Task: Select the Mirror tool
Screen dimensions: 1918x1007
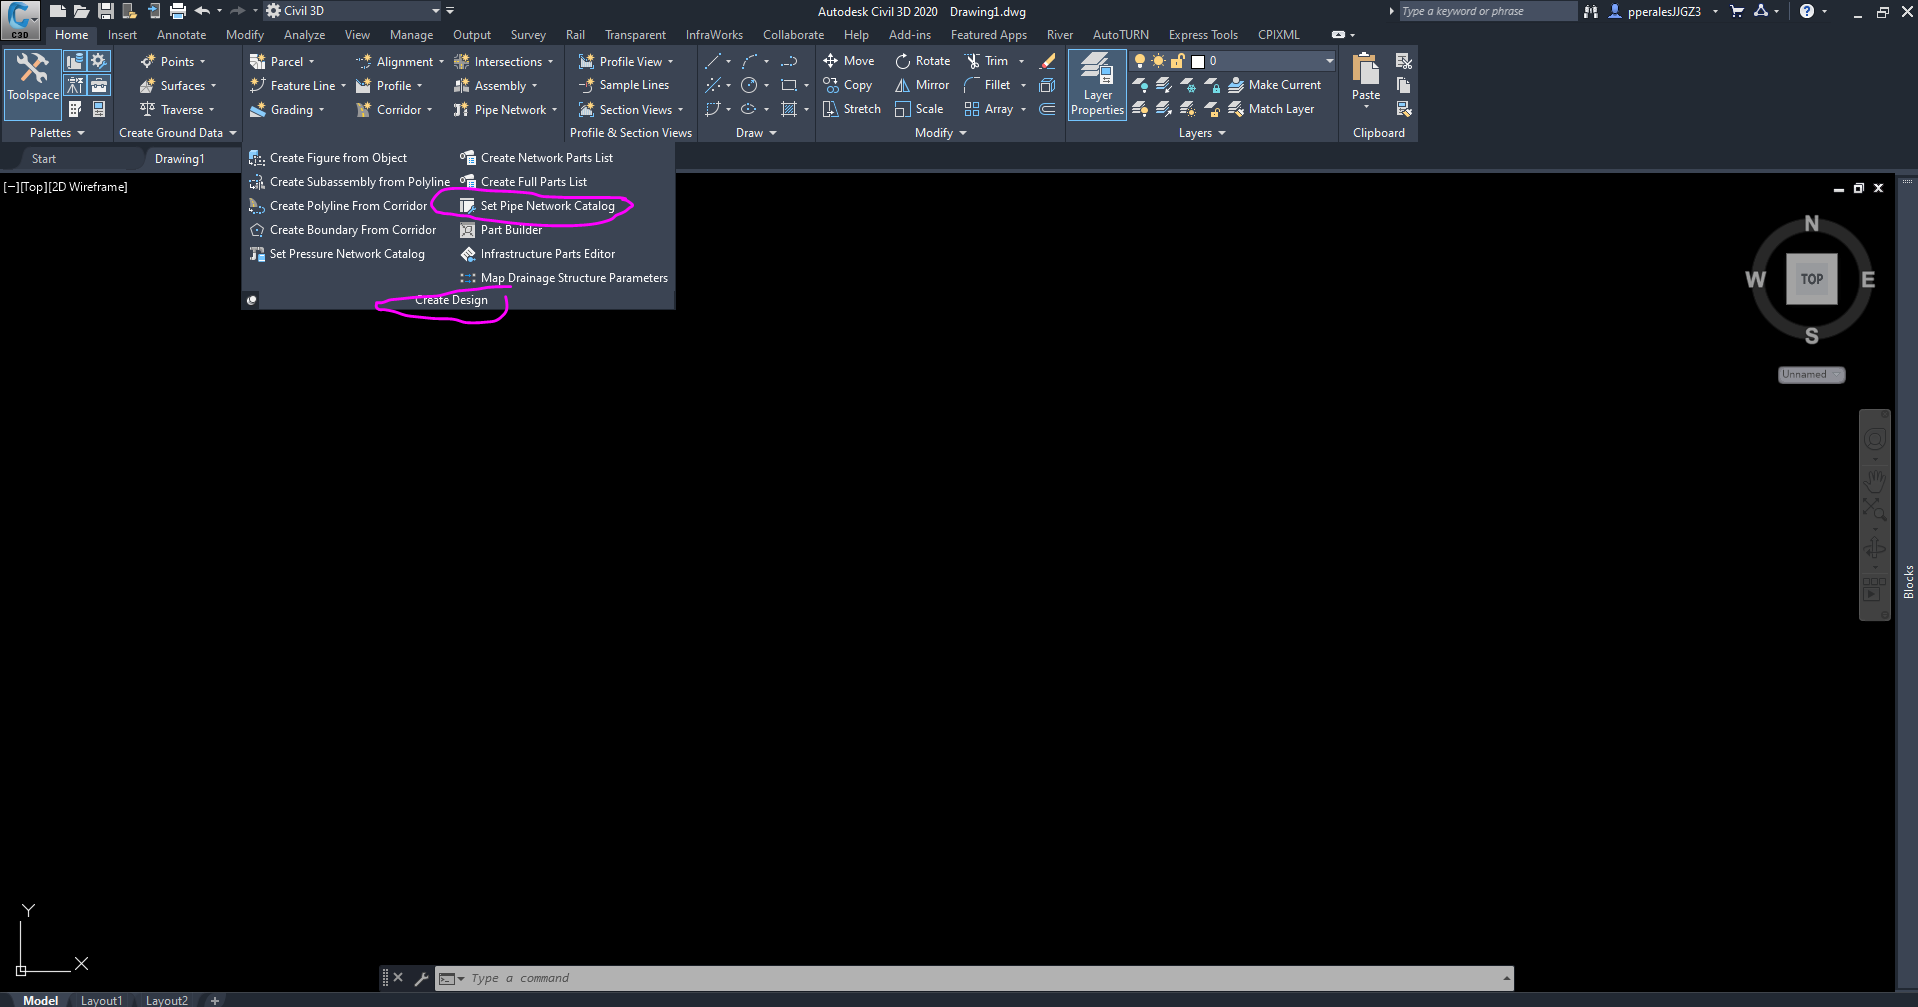Action: pyautogui.click(x=922, y=85)
